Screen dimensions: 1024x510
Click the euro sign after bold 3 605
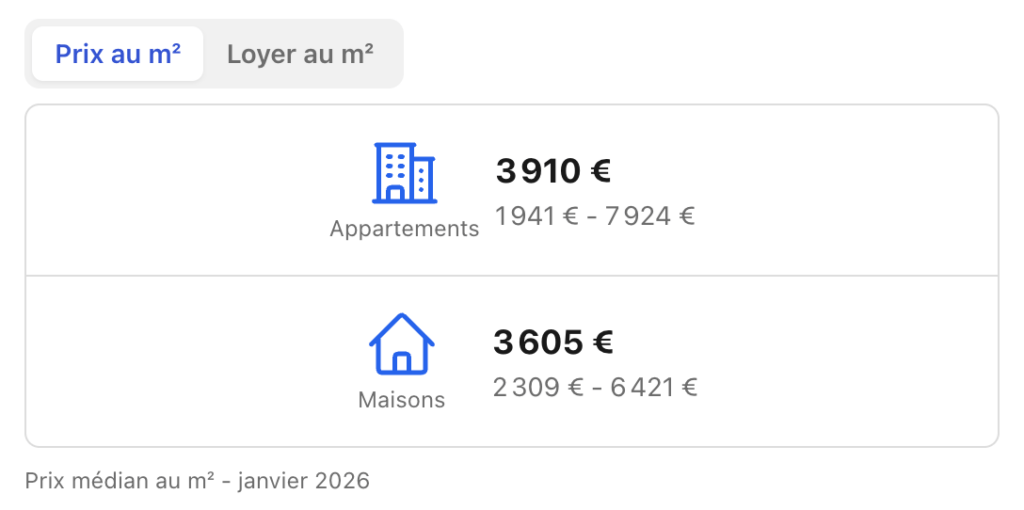tap(602, 343)
